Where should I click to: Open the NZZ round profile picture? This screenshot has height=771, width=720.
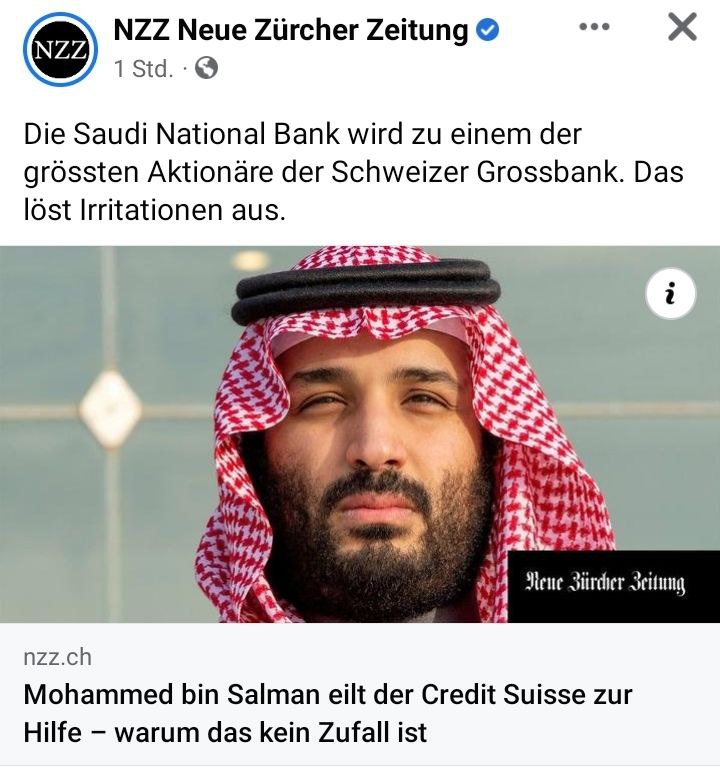click(x=60, y=50)
